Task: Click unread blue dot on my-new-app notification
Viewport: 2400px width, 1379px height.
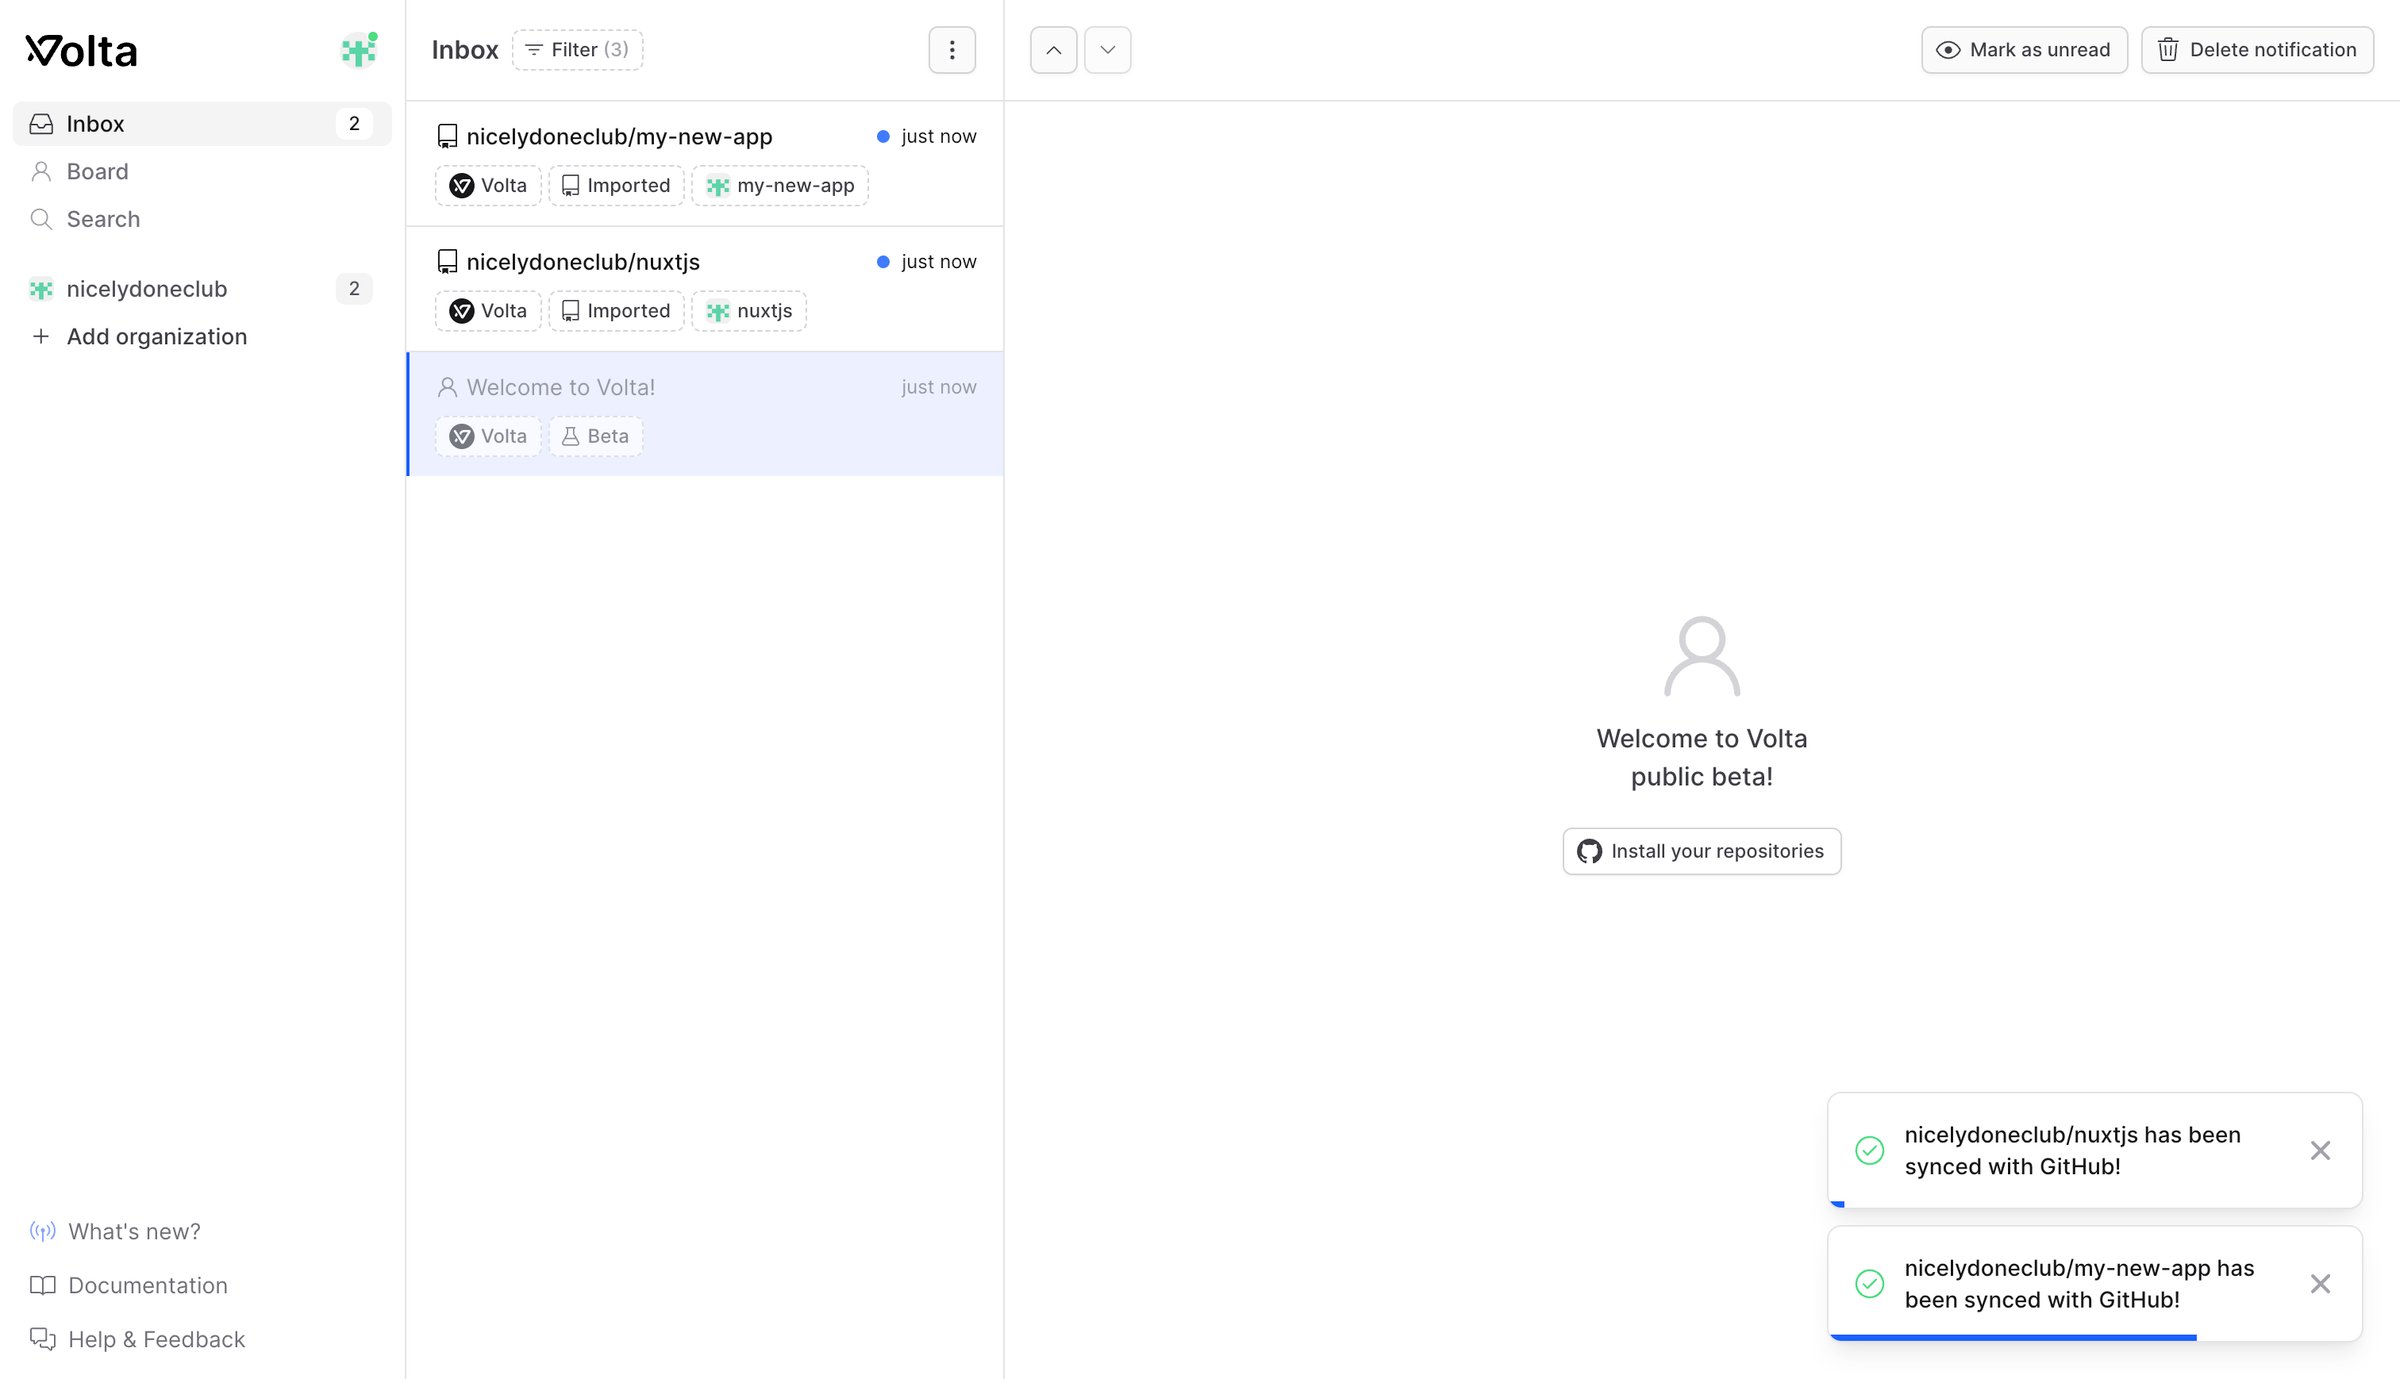Action: point(883,137)
